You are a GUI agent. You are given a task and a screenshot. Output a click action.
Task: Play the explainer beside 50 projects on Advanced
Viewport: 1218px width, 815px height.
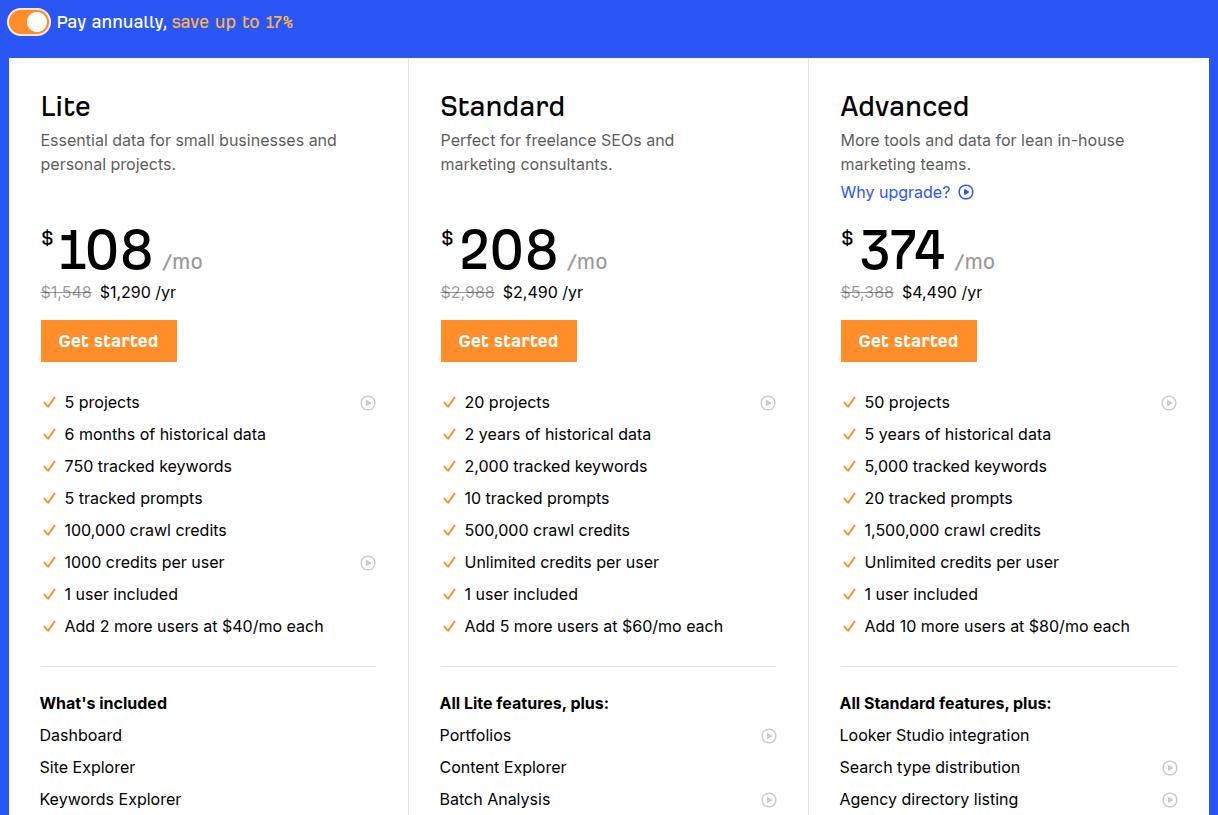tap(1168, 402)
